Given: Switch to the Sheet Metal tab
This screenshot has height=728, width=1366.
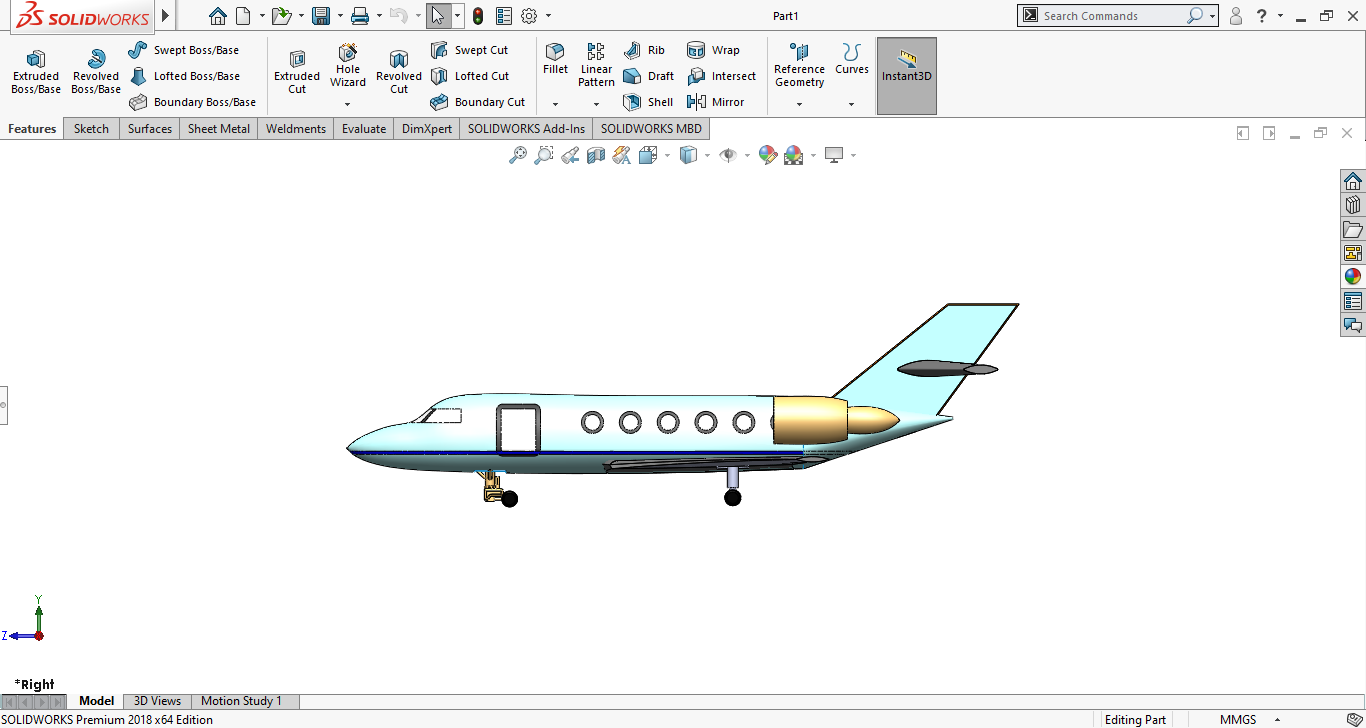Looking at the screenshot, I should (x=219, y=129).
